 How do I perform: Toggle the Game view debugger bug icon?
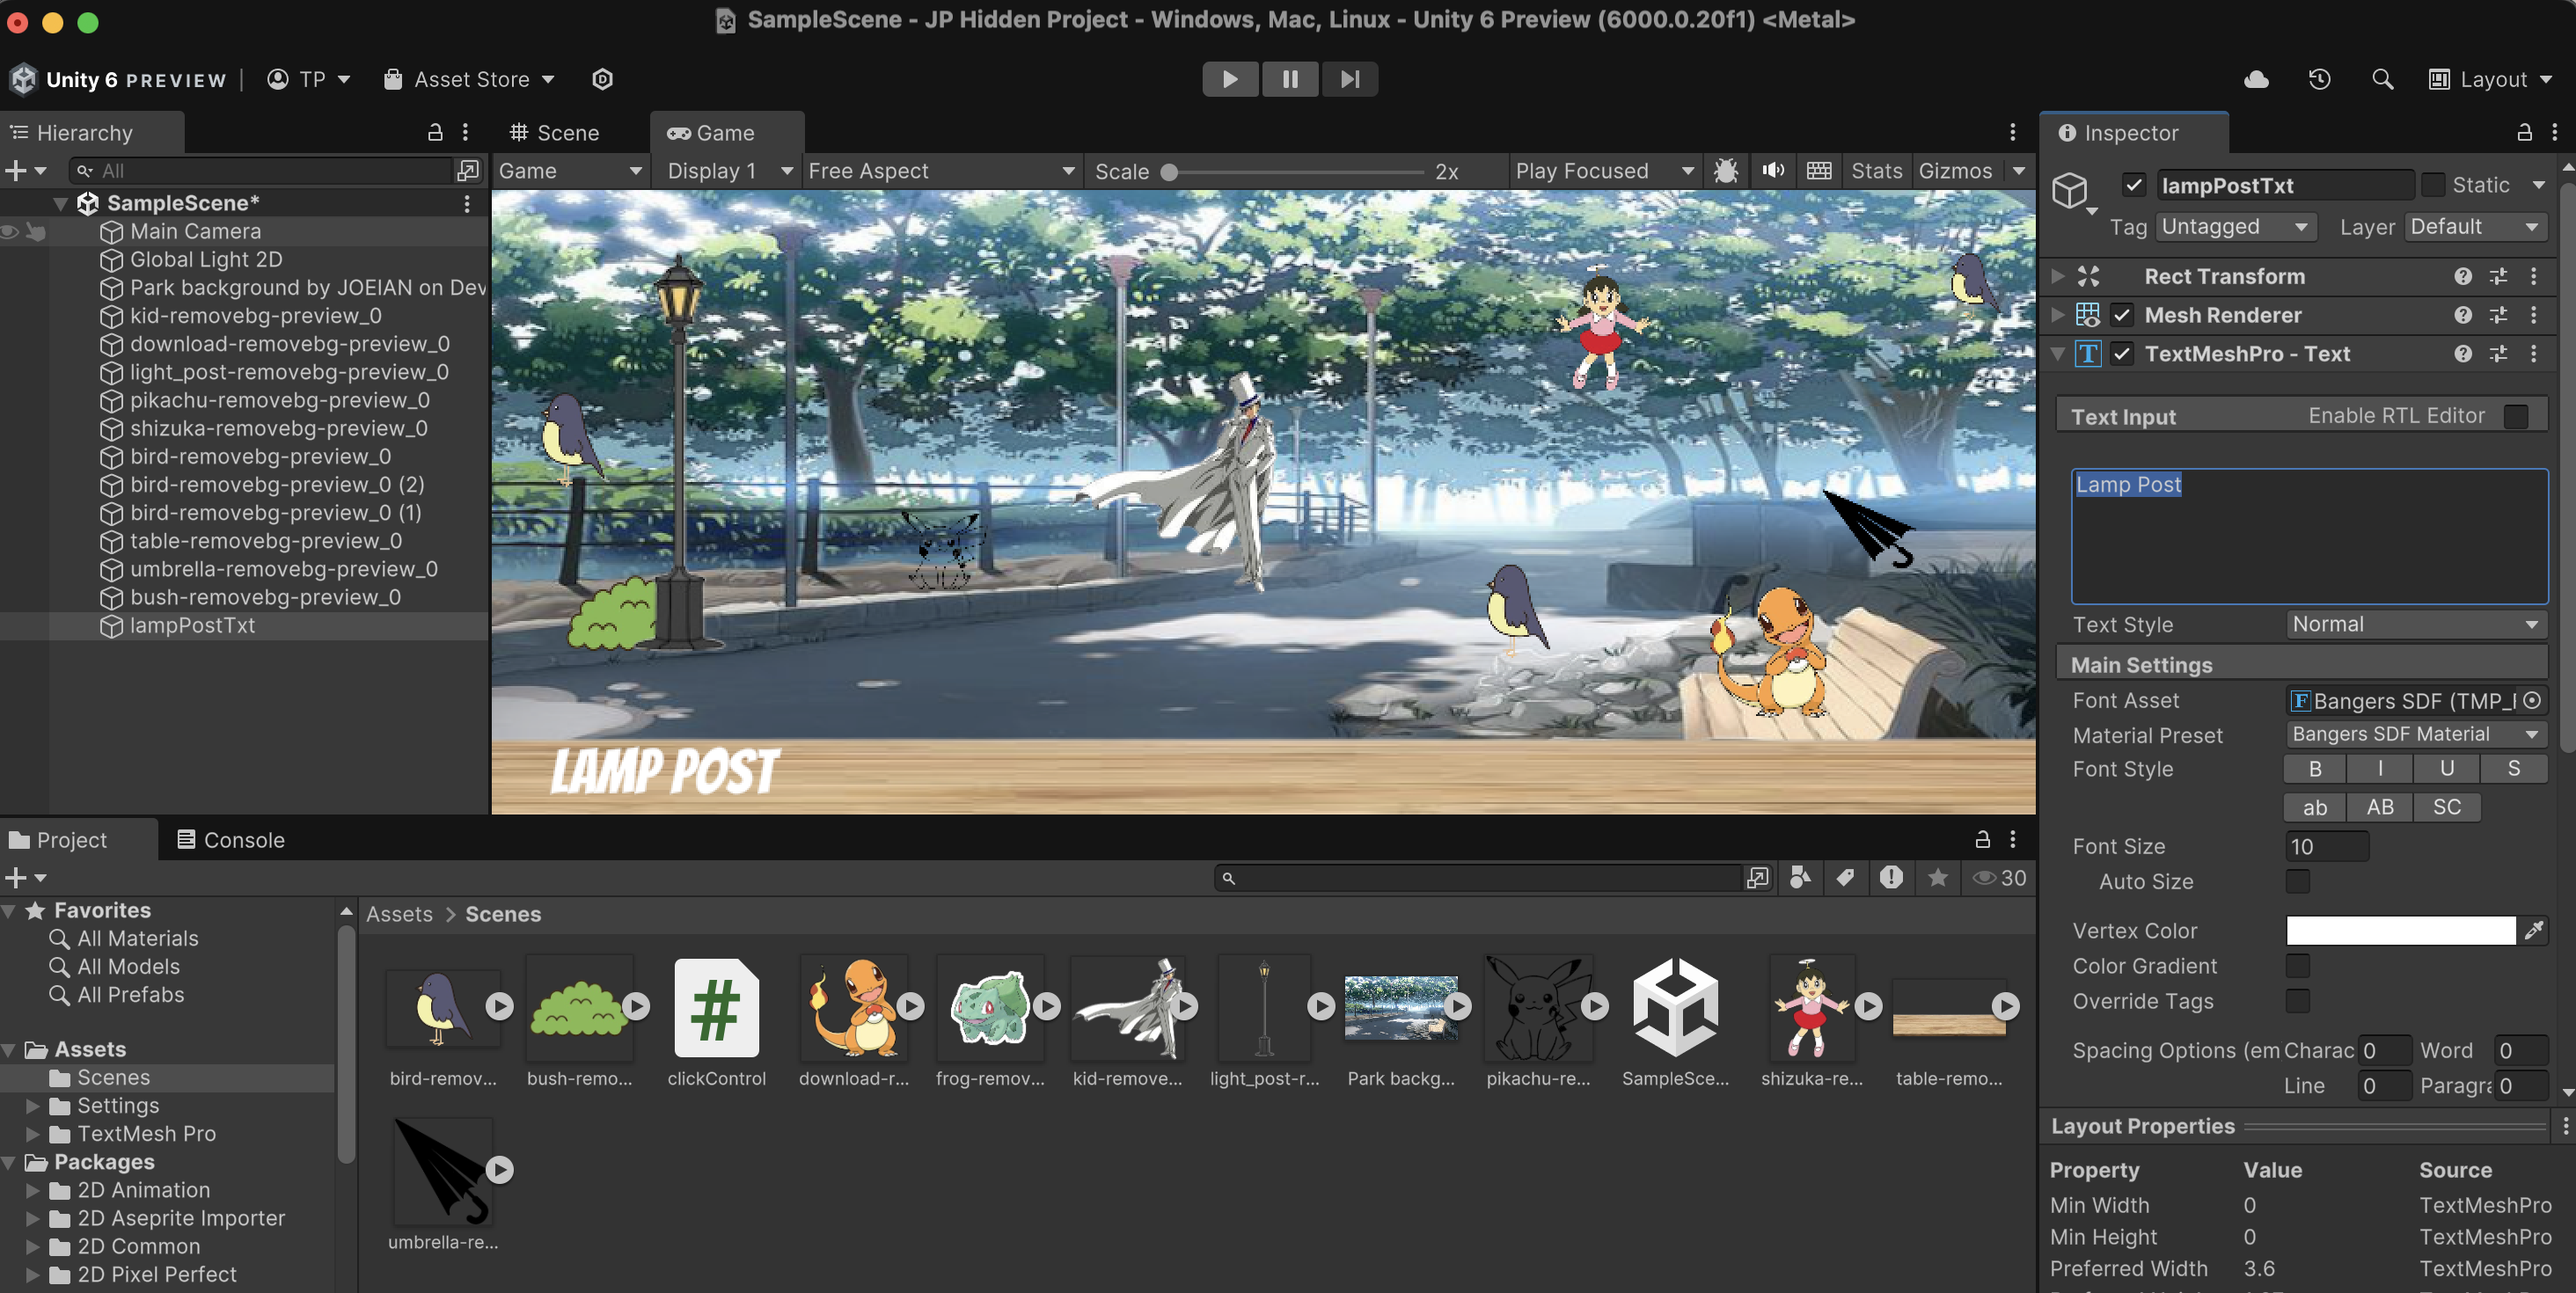coord(1725,171)
